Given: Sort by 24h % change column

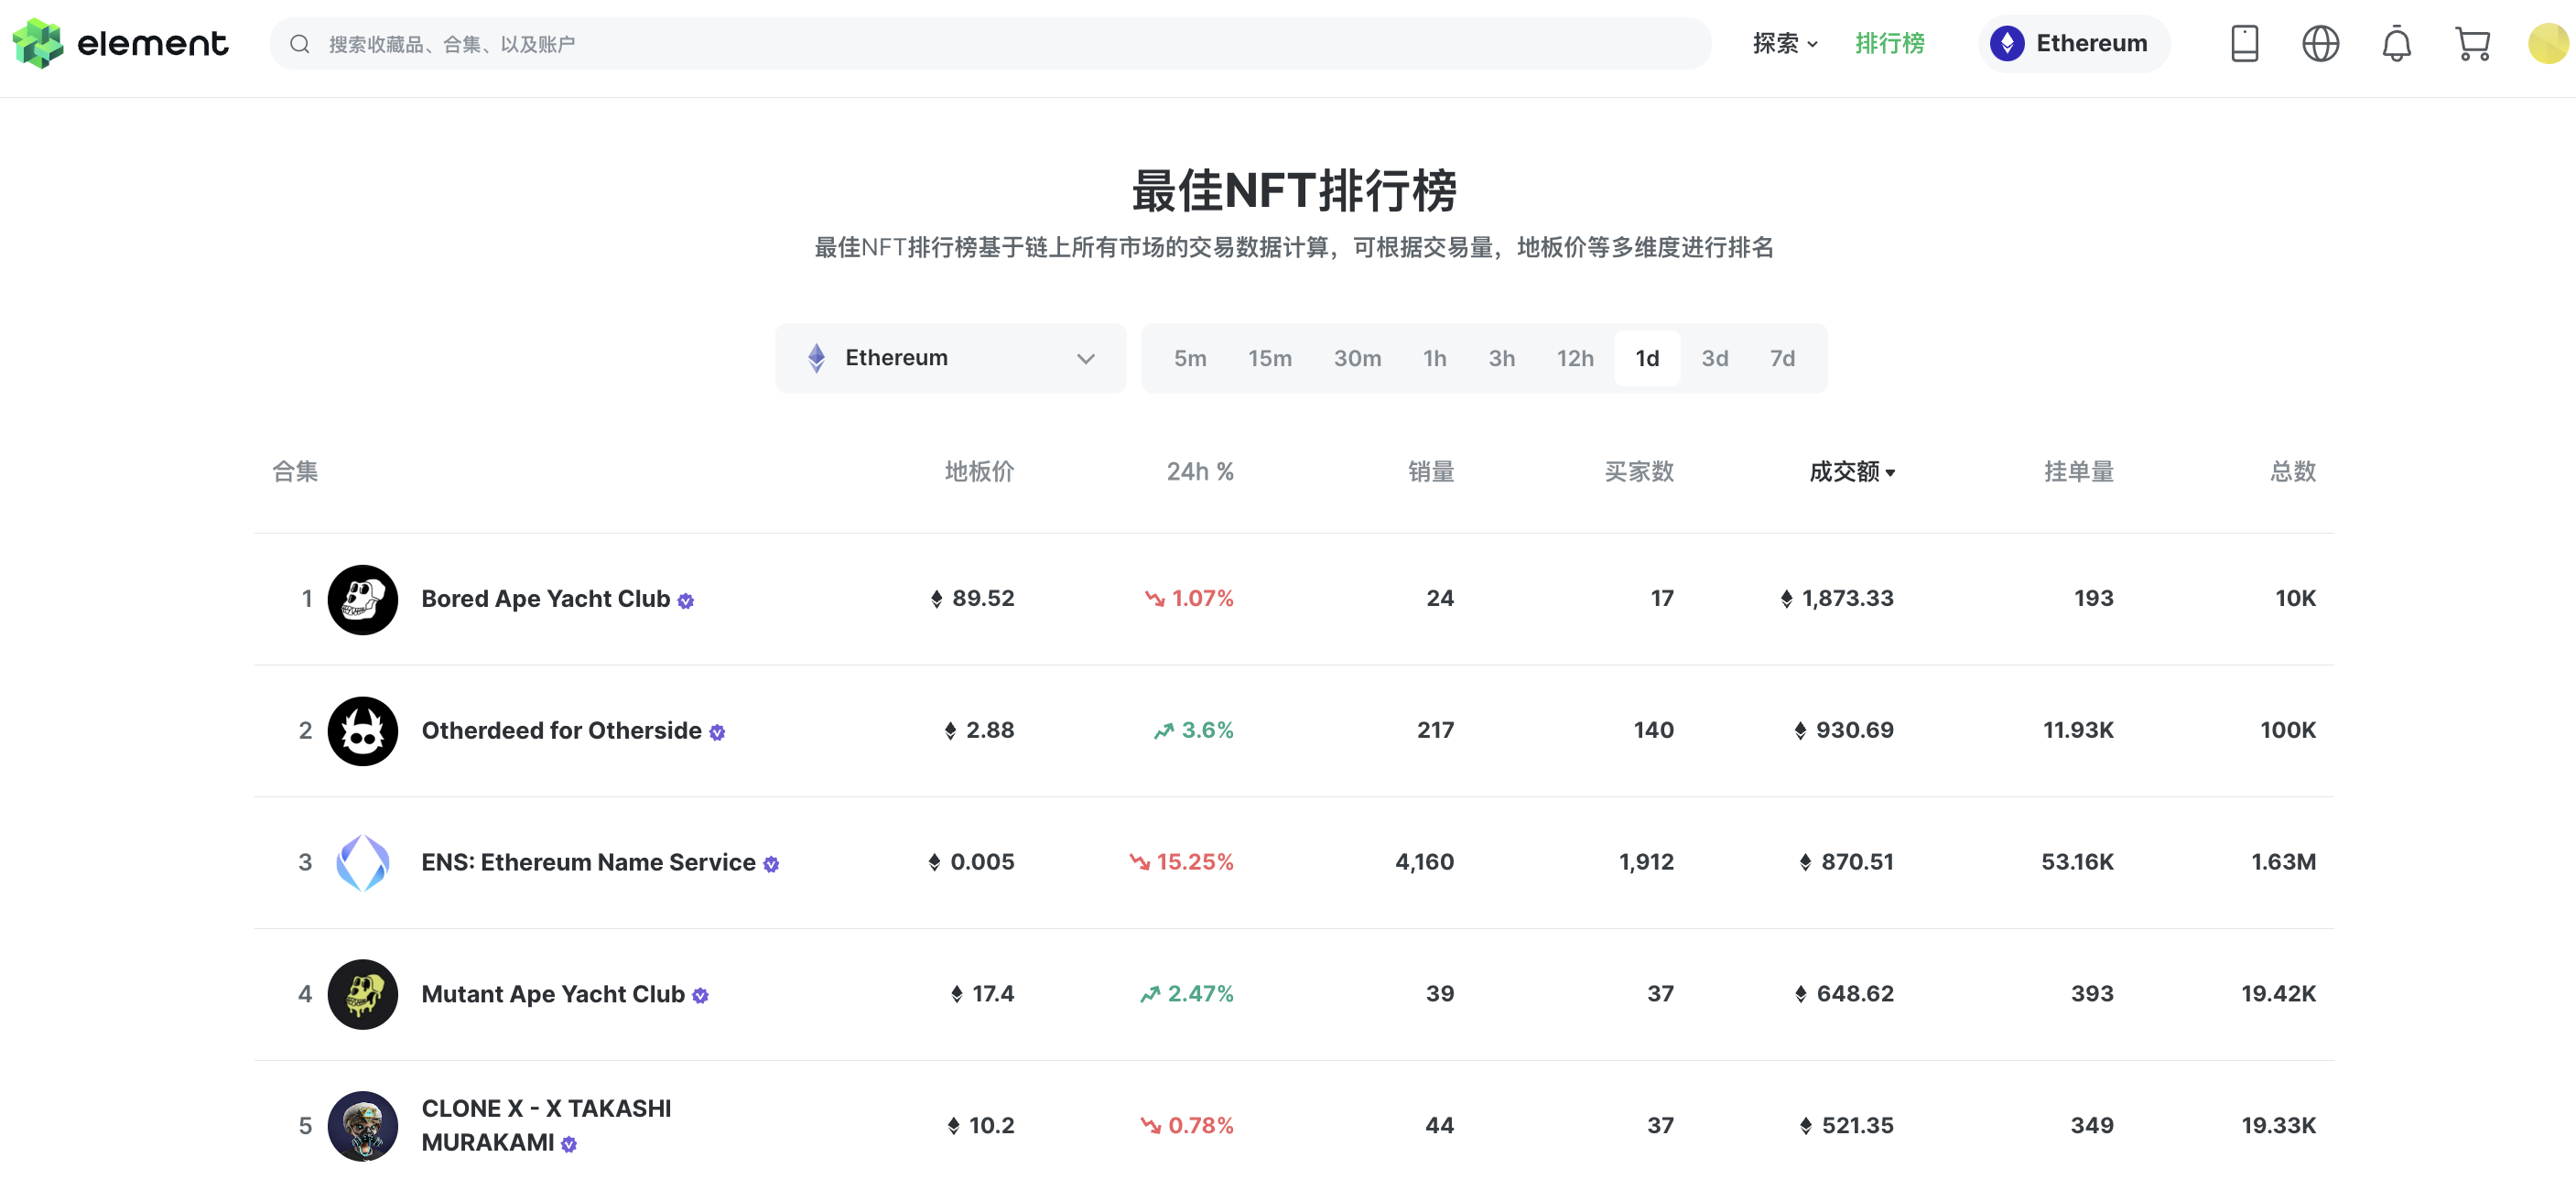Looking at the screenshot, I should click(x=1200, y=471).
